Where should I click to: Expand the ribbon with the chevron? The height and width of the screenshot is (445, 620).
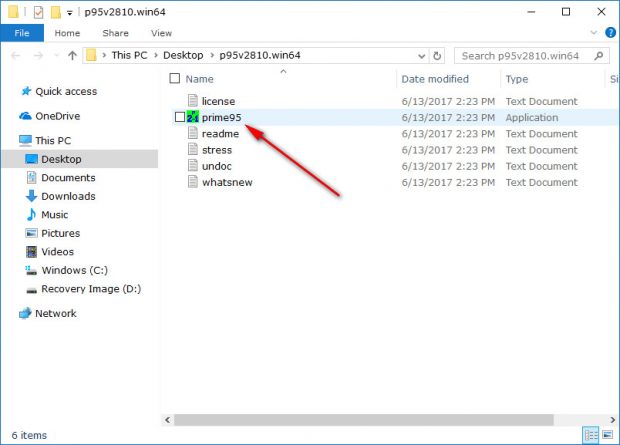(x=594, y=33)
